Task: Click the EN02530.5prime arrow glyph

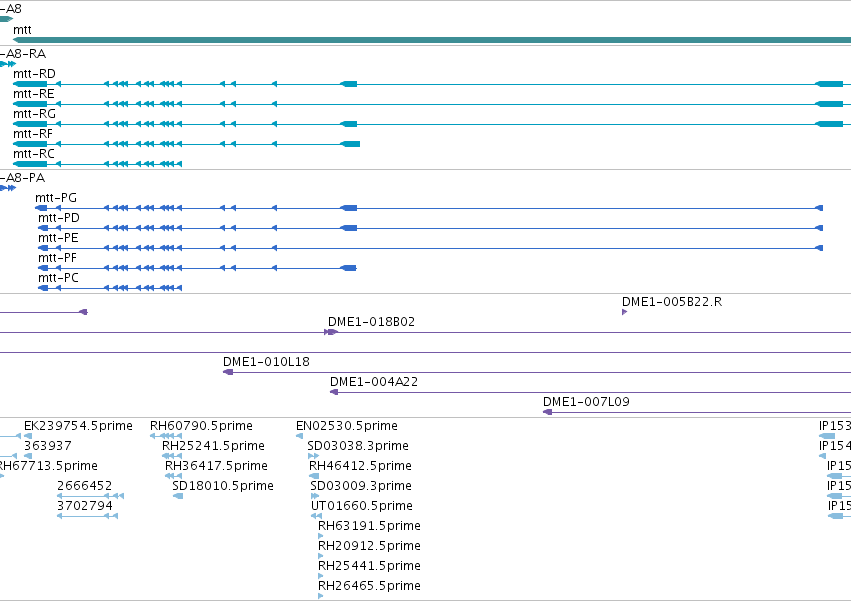Action: 300,436
